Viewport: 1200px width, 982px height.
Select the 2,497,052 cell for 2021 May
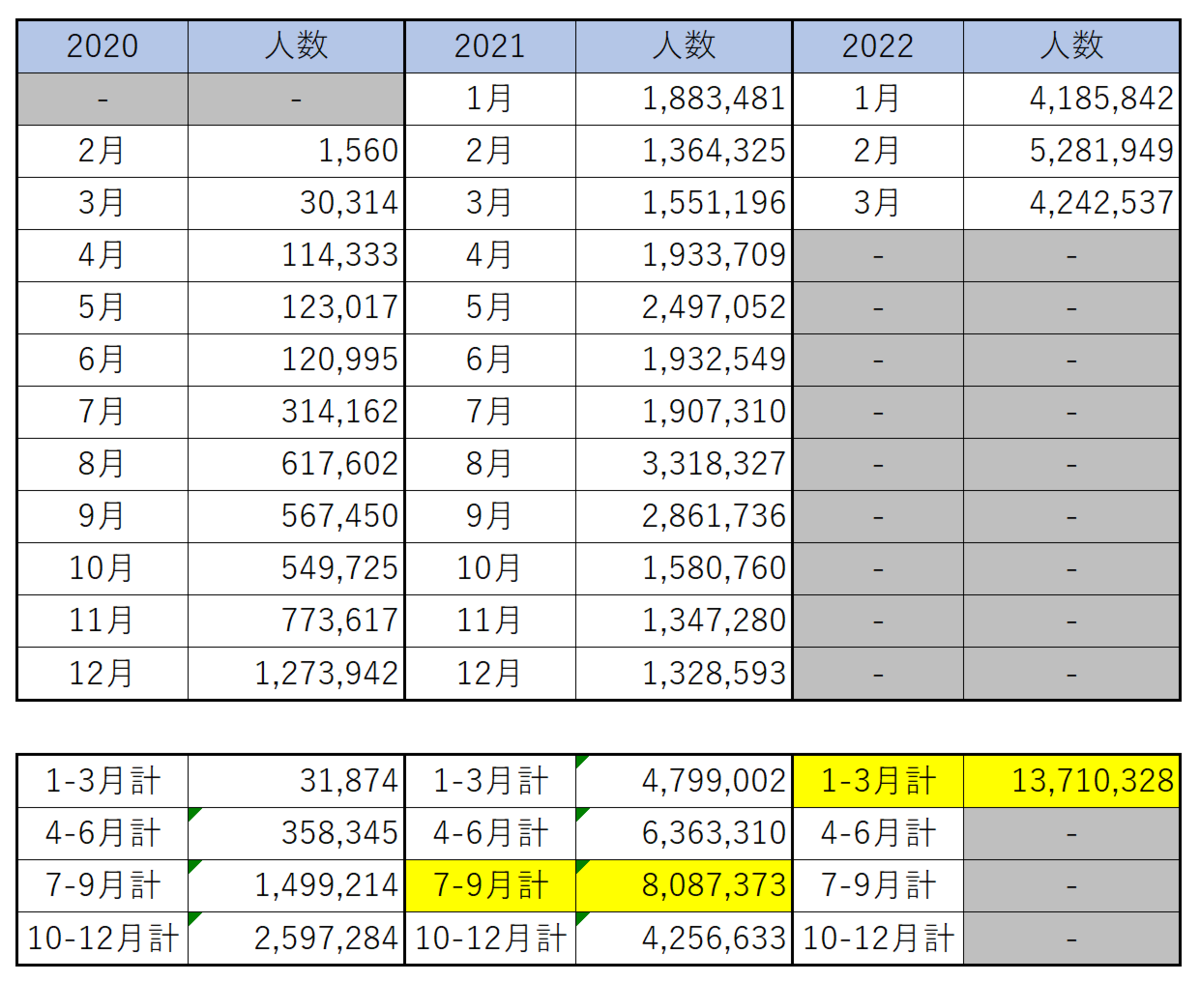point(684,307)
